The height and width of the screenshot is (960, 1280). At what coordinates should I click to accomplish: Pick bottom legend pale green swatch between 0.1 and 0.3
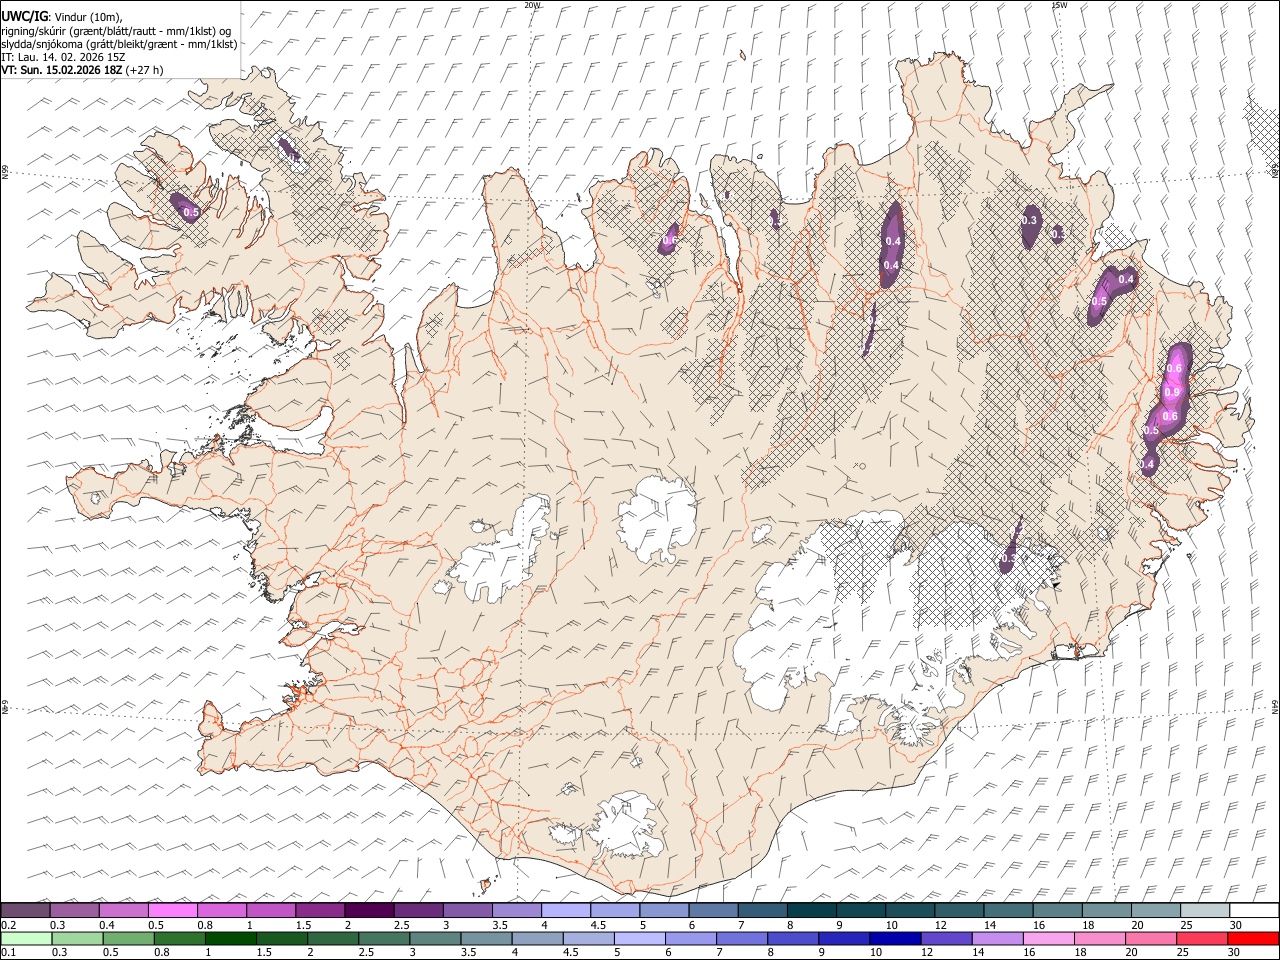tap(27, 938)
